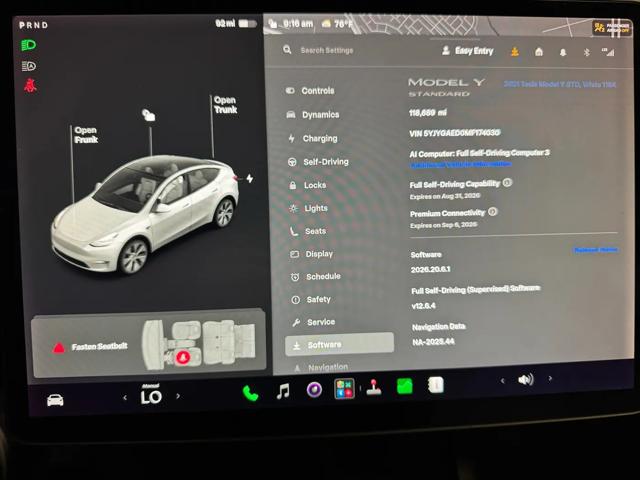
Task: Tap software version 2026.20.6.1
Action: pos(431,269)
